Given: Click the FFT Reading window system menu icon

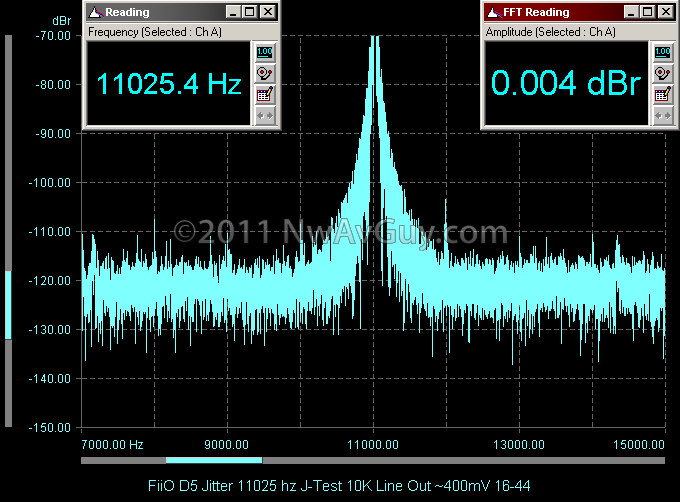Looking at the screenshot, I should point(492,12).
